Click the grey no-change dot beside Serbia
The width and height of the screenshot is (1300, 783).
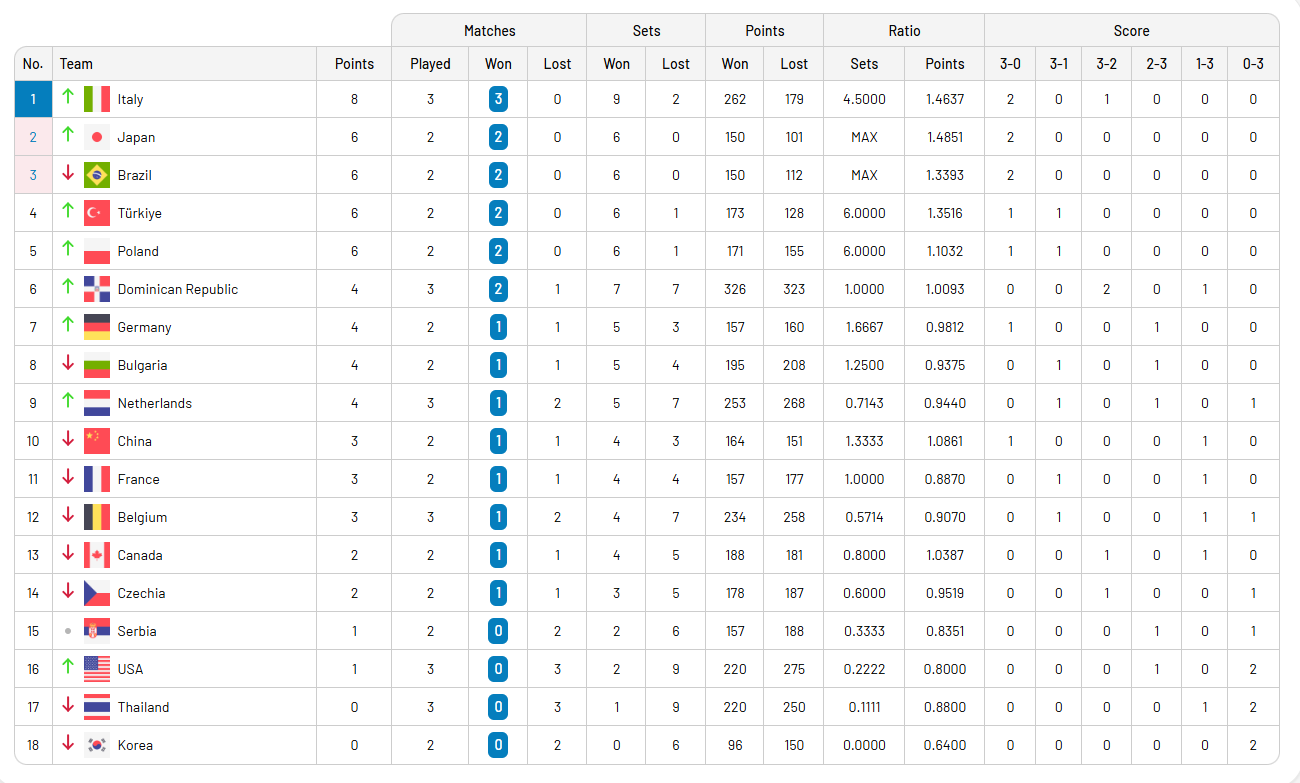[68, 631]
